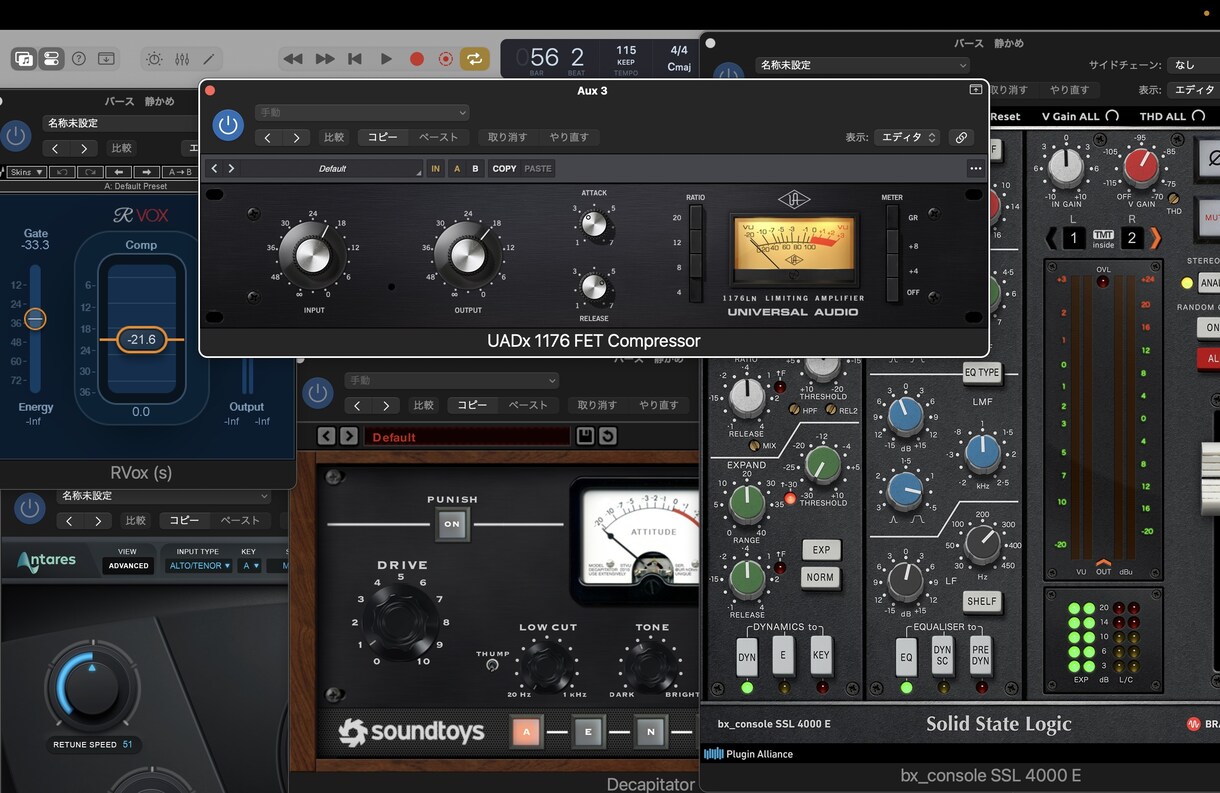The width and height of the screenshot is (1220, 793).
Task: Toggle the UADx 1176 power bypass button
Action: pyautogui.click(x=228, y=125)
